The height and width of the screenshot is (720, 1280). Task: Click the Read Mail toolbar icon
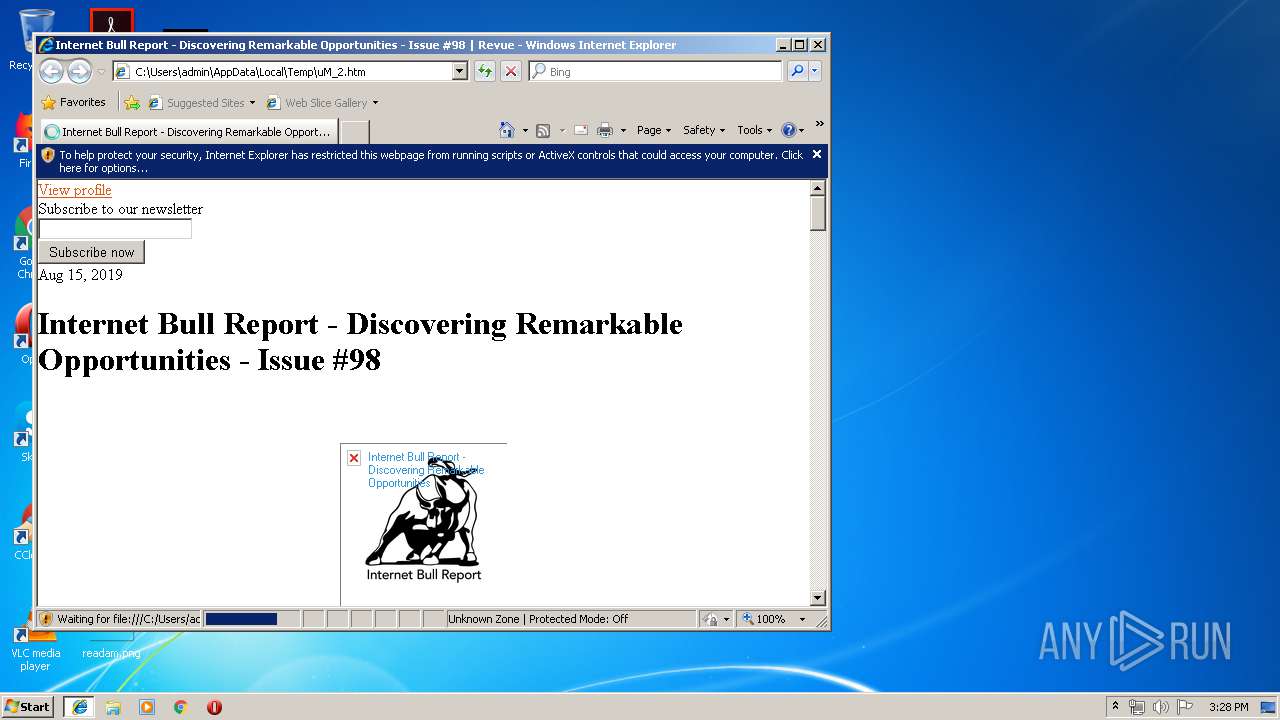[x=580, y=130]
